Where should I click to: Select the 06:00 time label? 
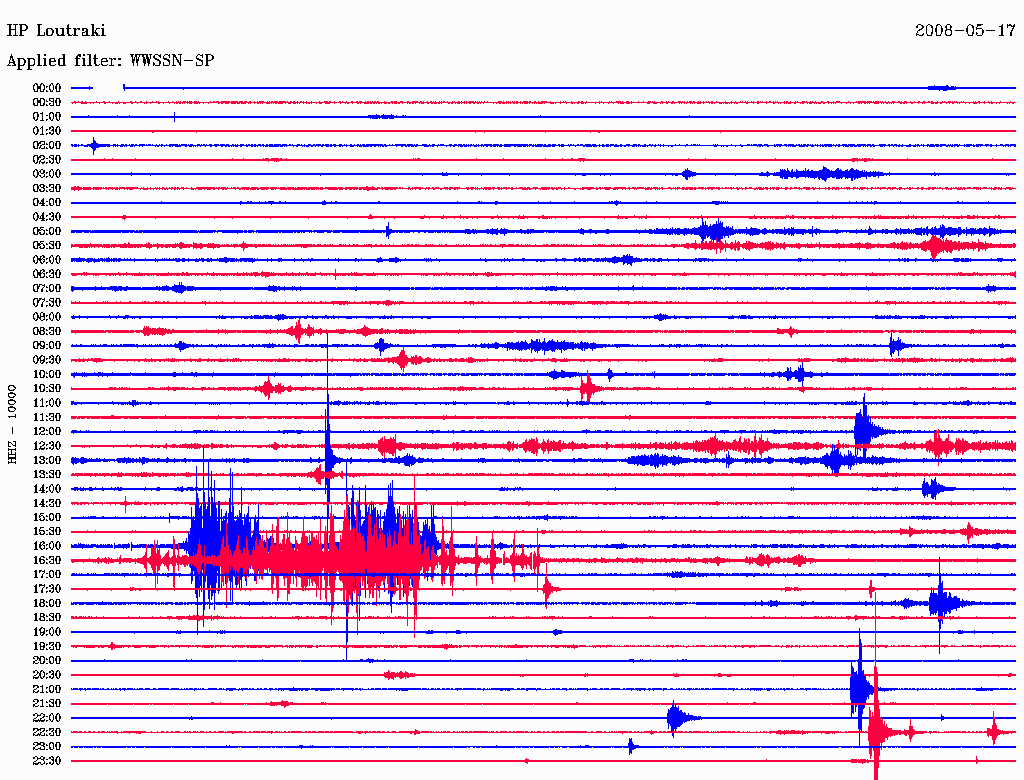47,260
